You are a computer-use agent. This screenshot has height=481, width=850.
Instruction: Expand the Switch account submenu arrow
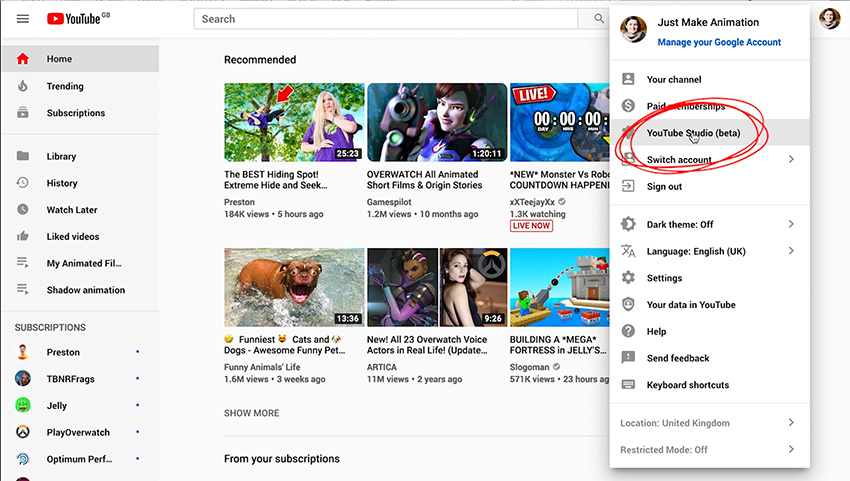(x=791, y=159)
